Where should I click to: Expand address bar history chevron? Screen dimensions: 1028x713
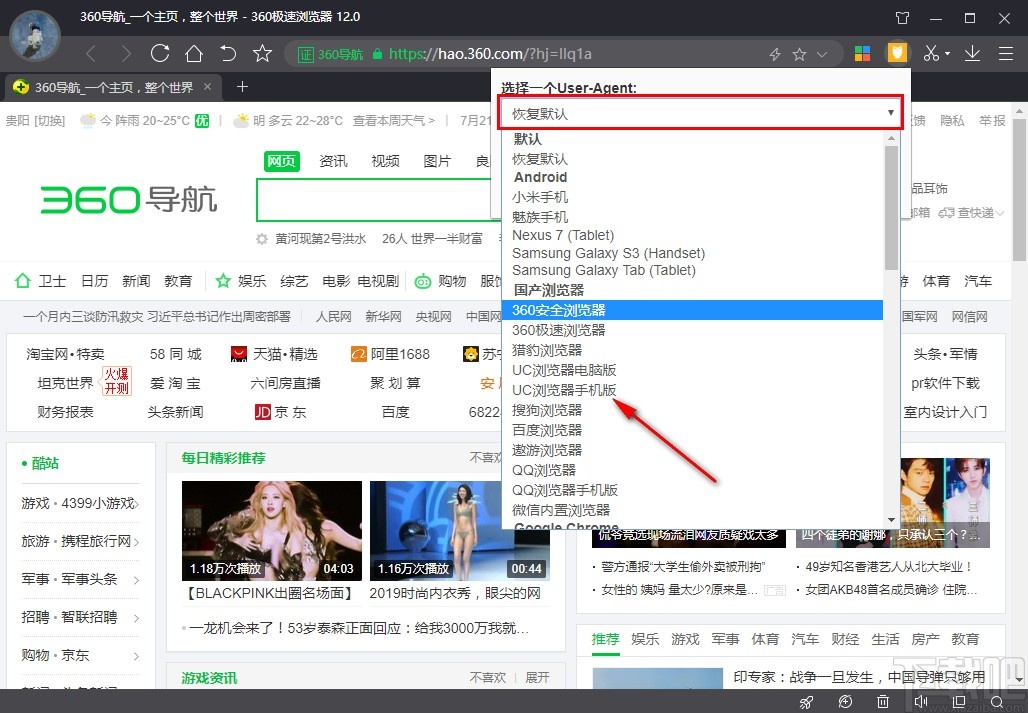coord(821,54)
